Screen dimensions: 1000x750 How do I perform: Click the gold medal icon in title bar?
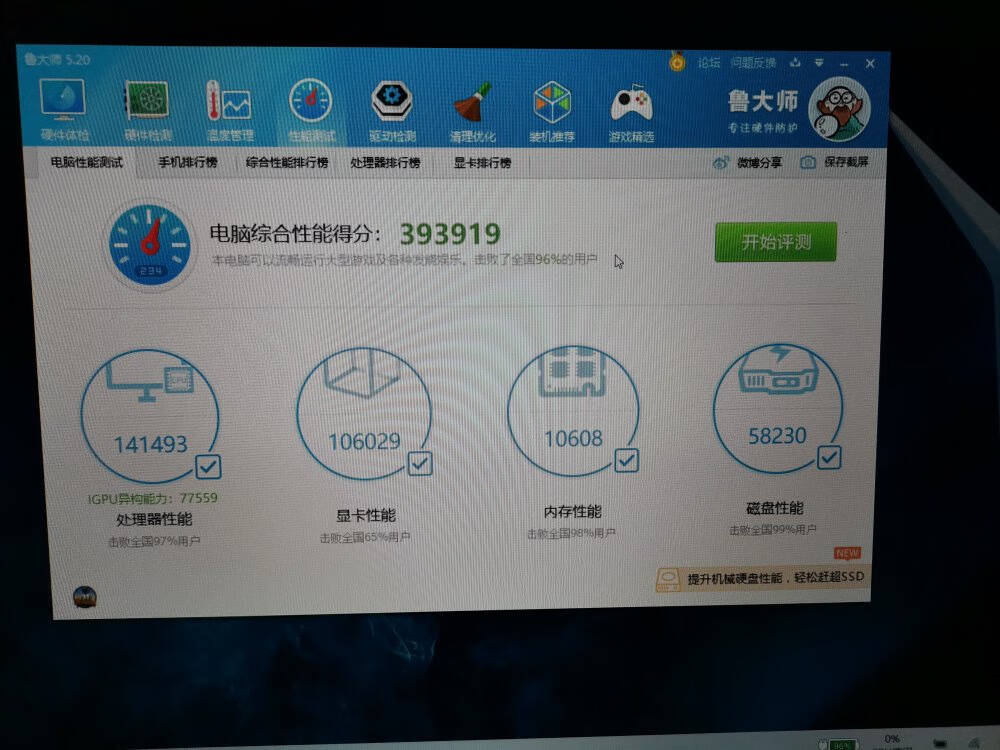(x=677, y=62)
